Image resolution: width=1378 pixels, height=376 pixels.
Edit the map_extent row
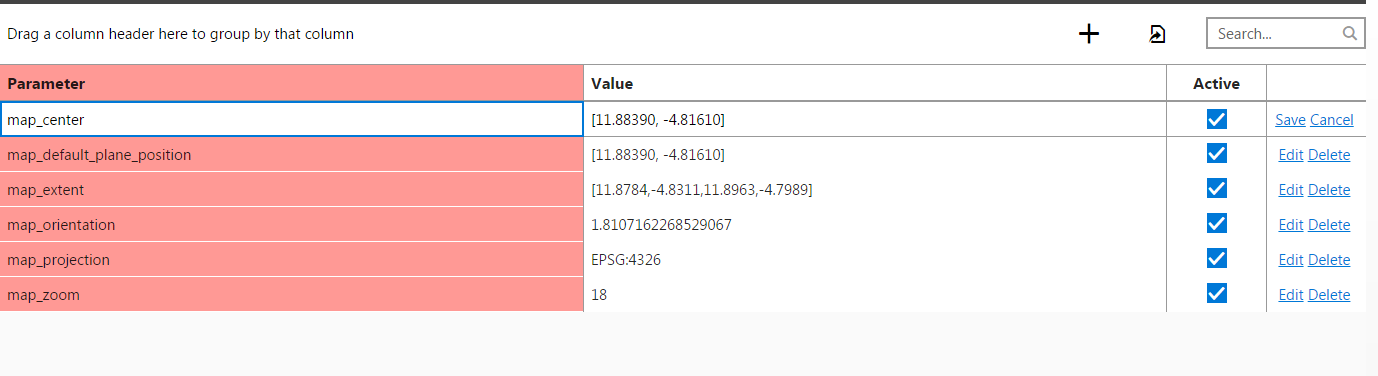[x=1291, y=190]
